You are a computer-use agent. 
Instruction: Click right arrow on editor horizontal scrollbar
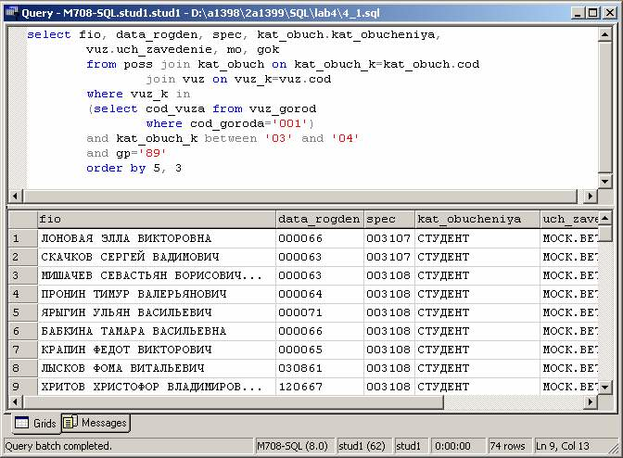click(x=591, y=196)
